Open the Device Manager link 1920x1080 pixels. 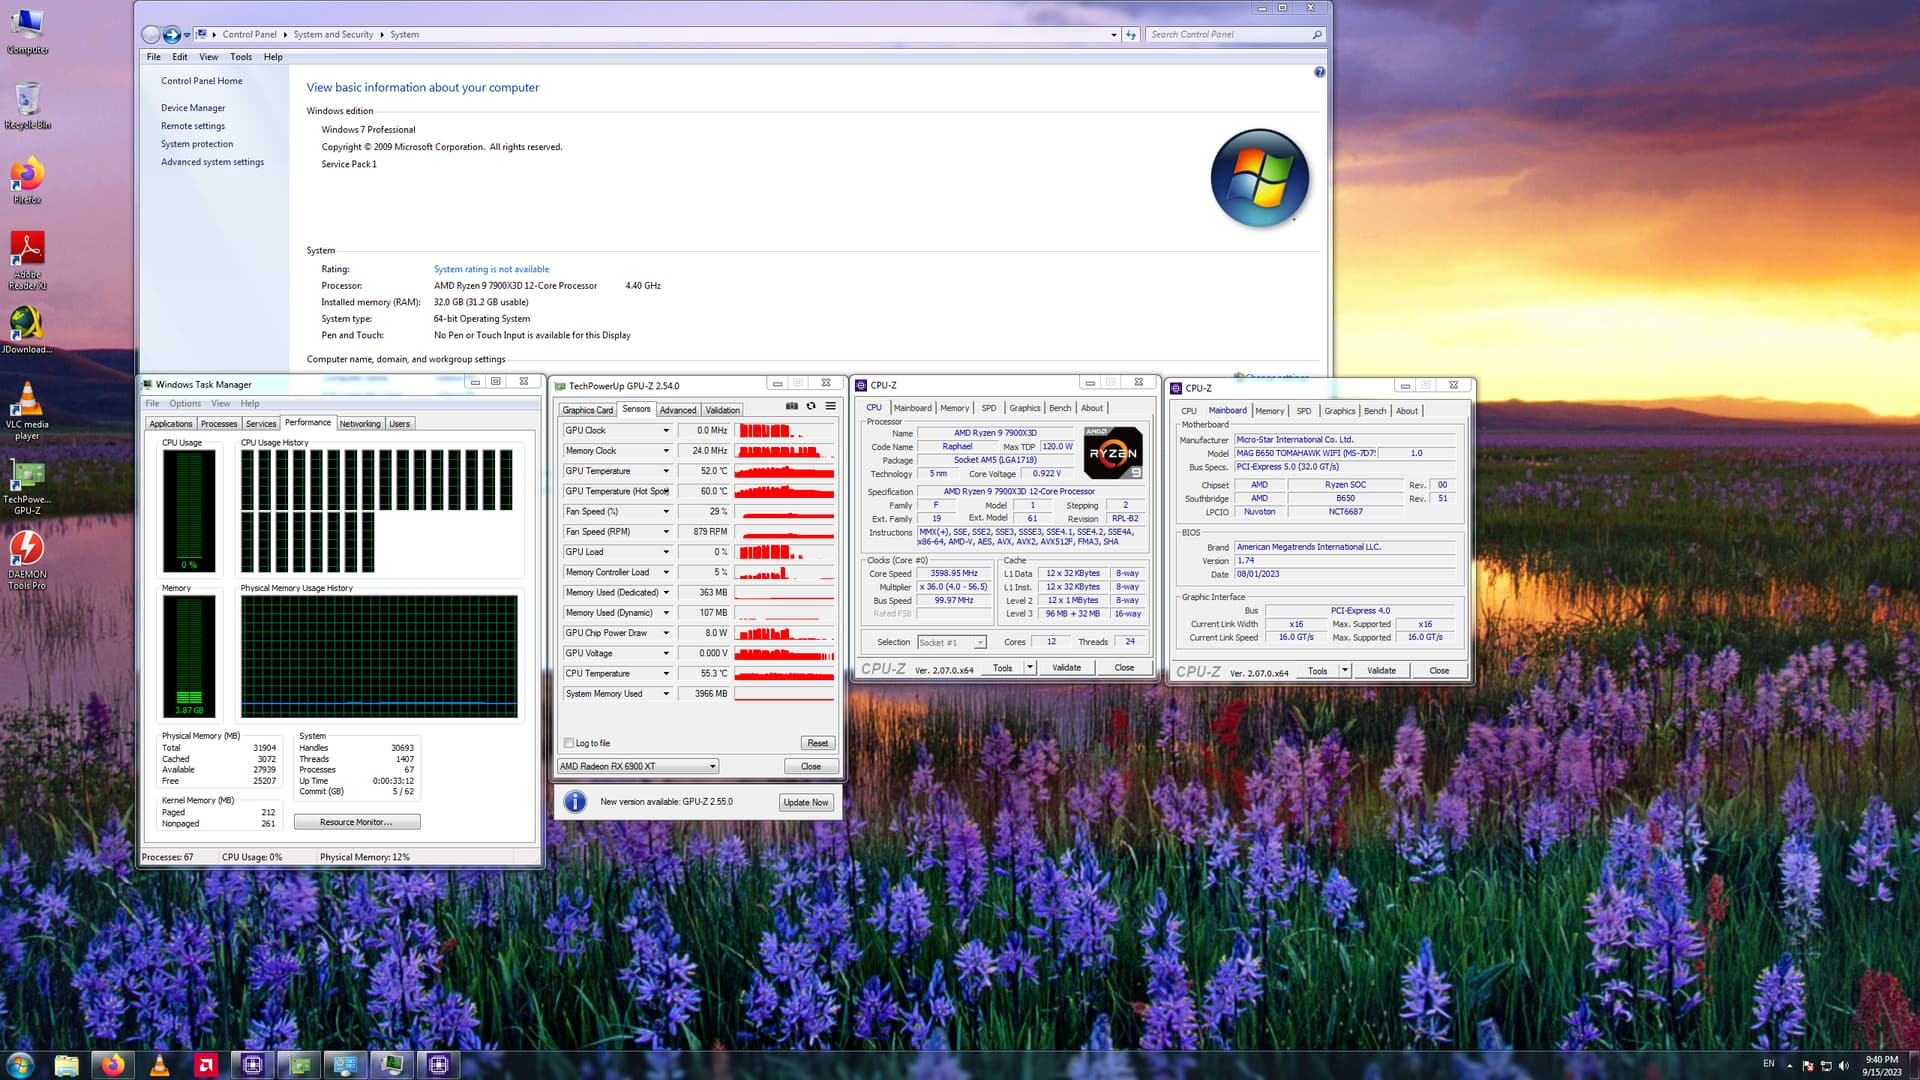click(x=193, y=108)
